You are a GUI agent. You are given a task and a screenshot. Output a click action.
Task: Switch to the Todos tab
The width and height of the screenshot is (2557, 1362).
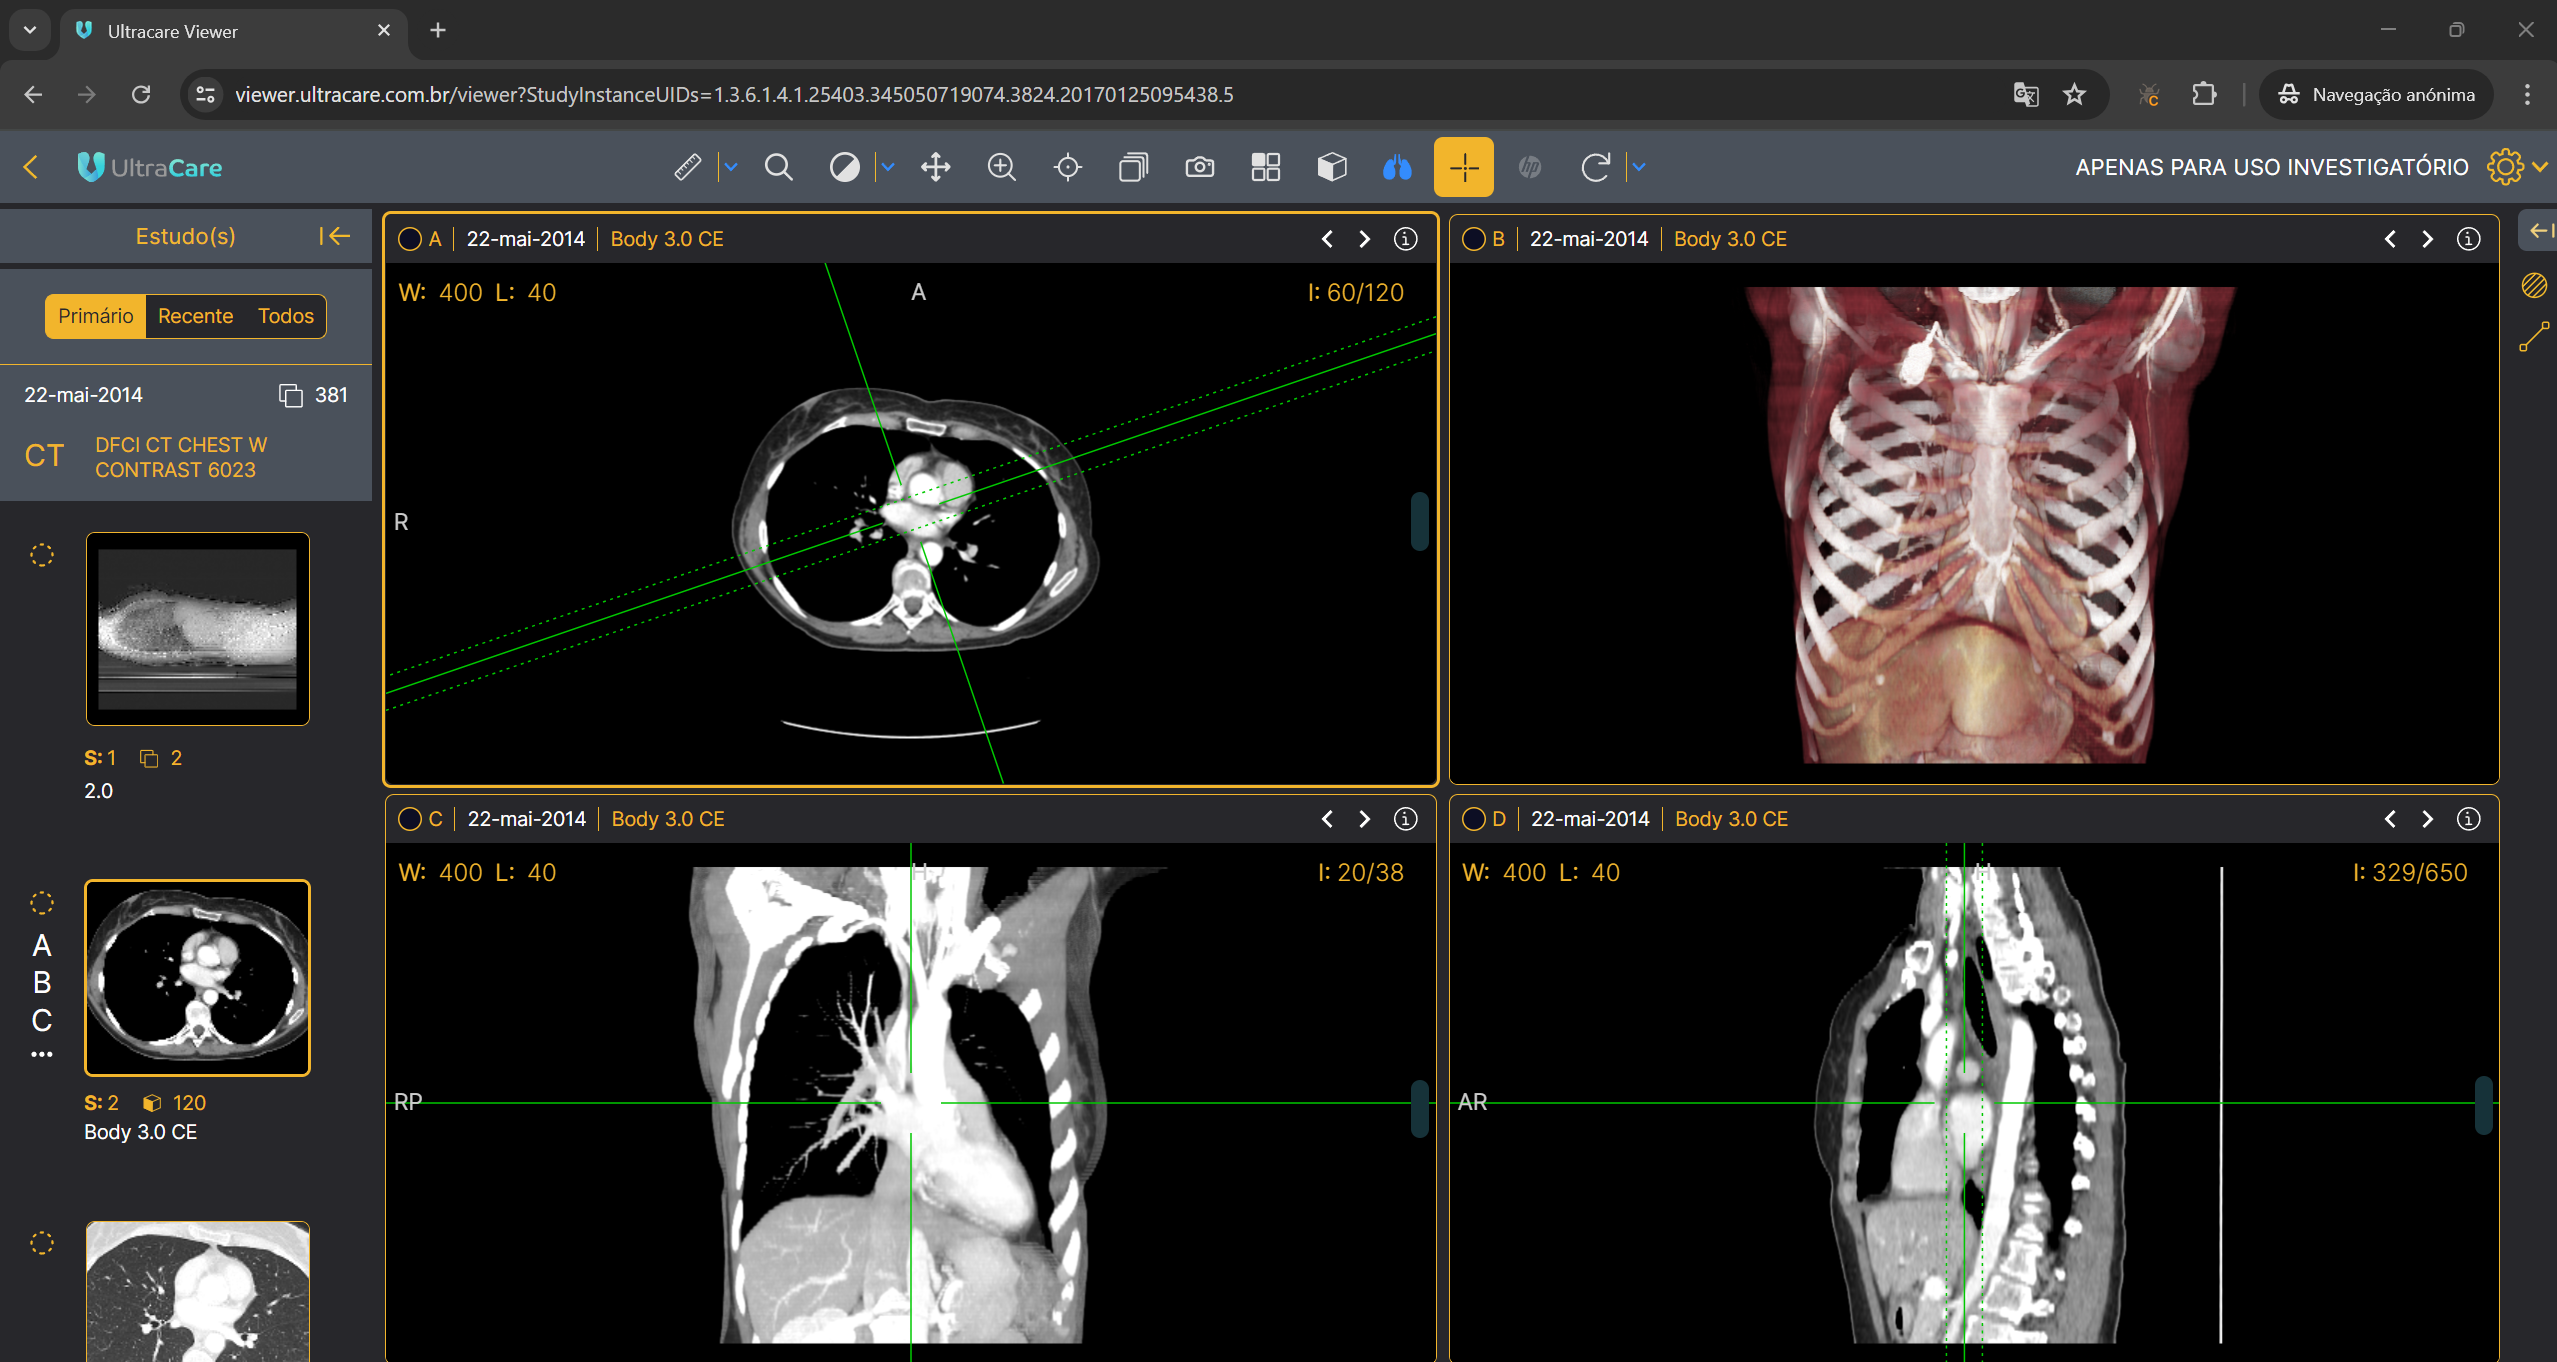(x=285, y=316)
